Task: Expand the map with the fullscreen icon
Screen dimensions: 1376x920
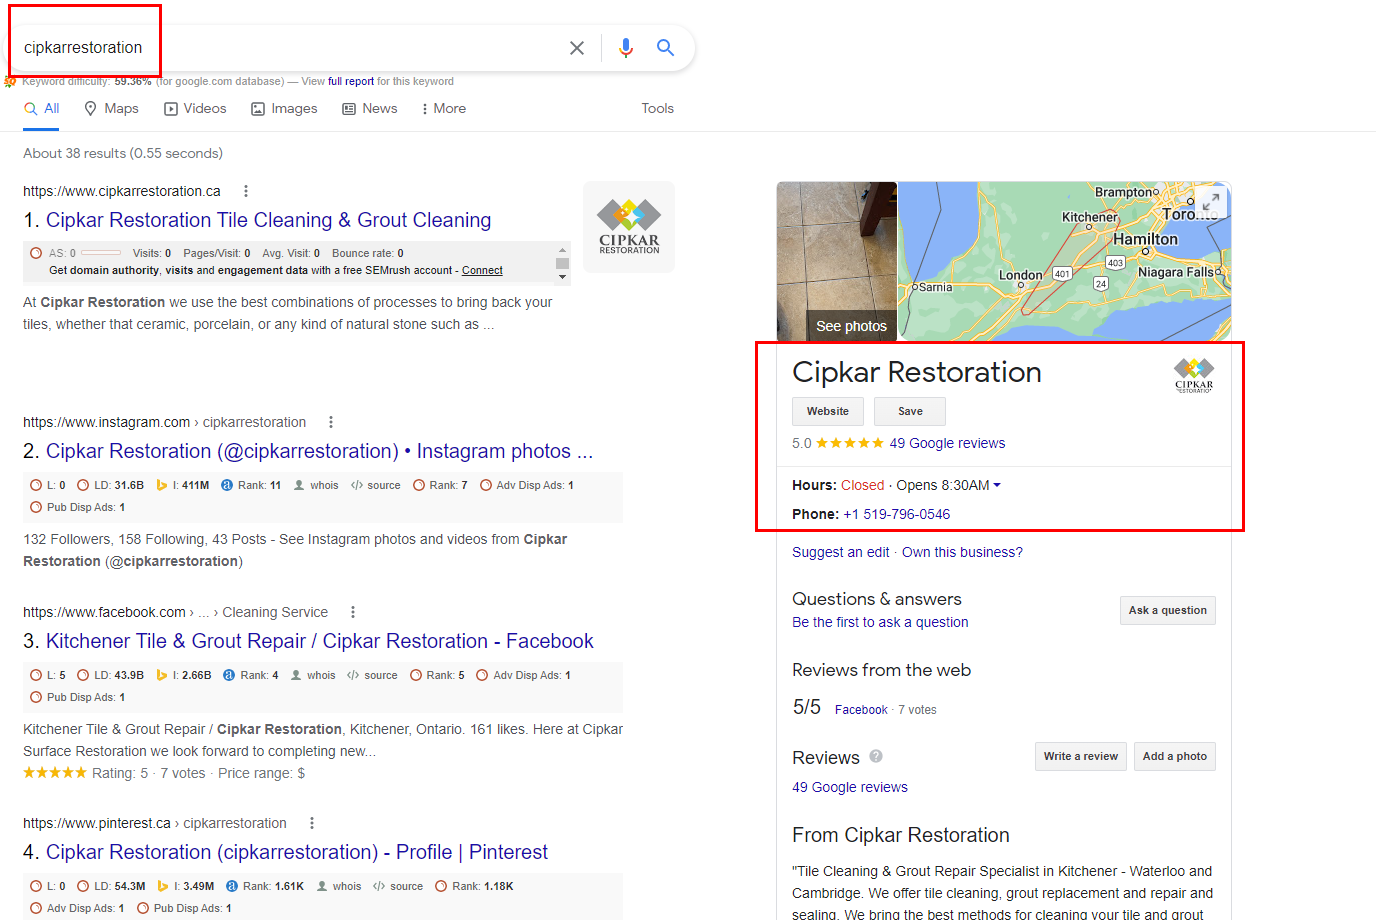Action: 1210,201
